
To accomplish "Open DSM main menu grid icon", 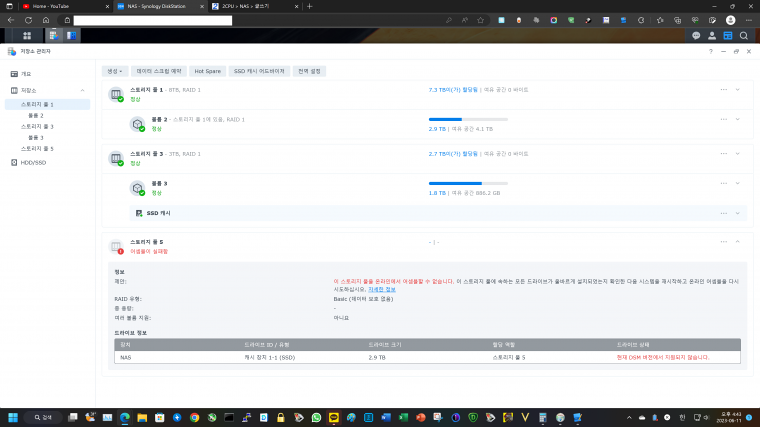I will pos(27,36).
